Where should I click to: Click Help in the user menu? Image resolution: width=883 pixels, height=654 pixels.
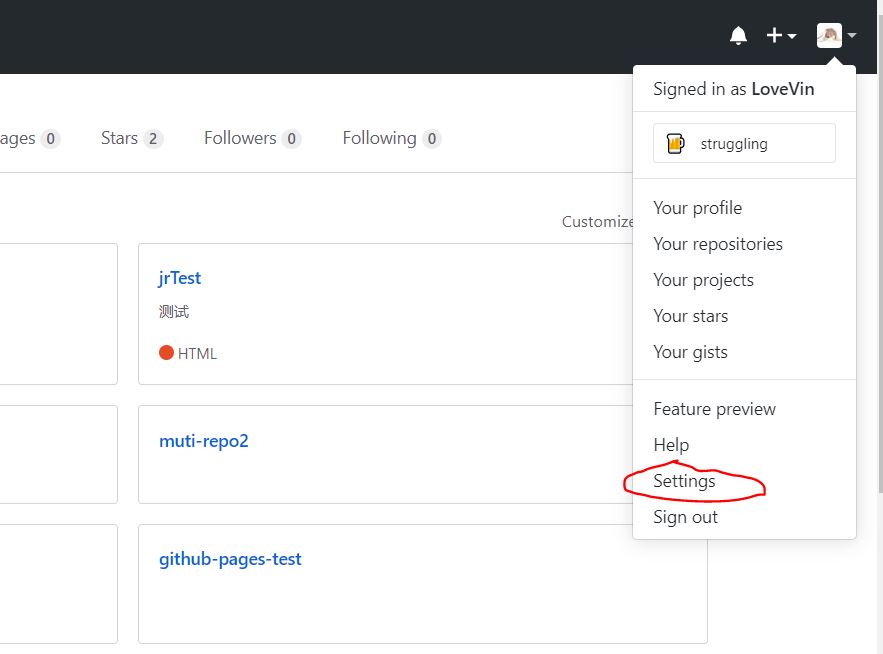(x=671, y=445)
